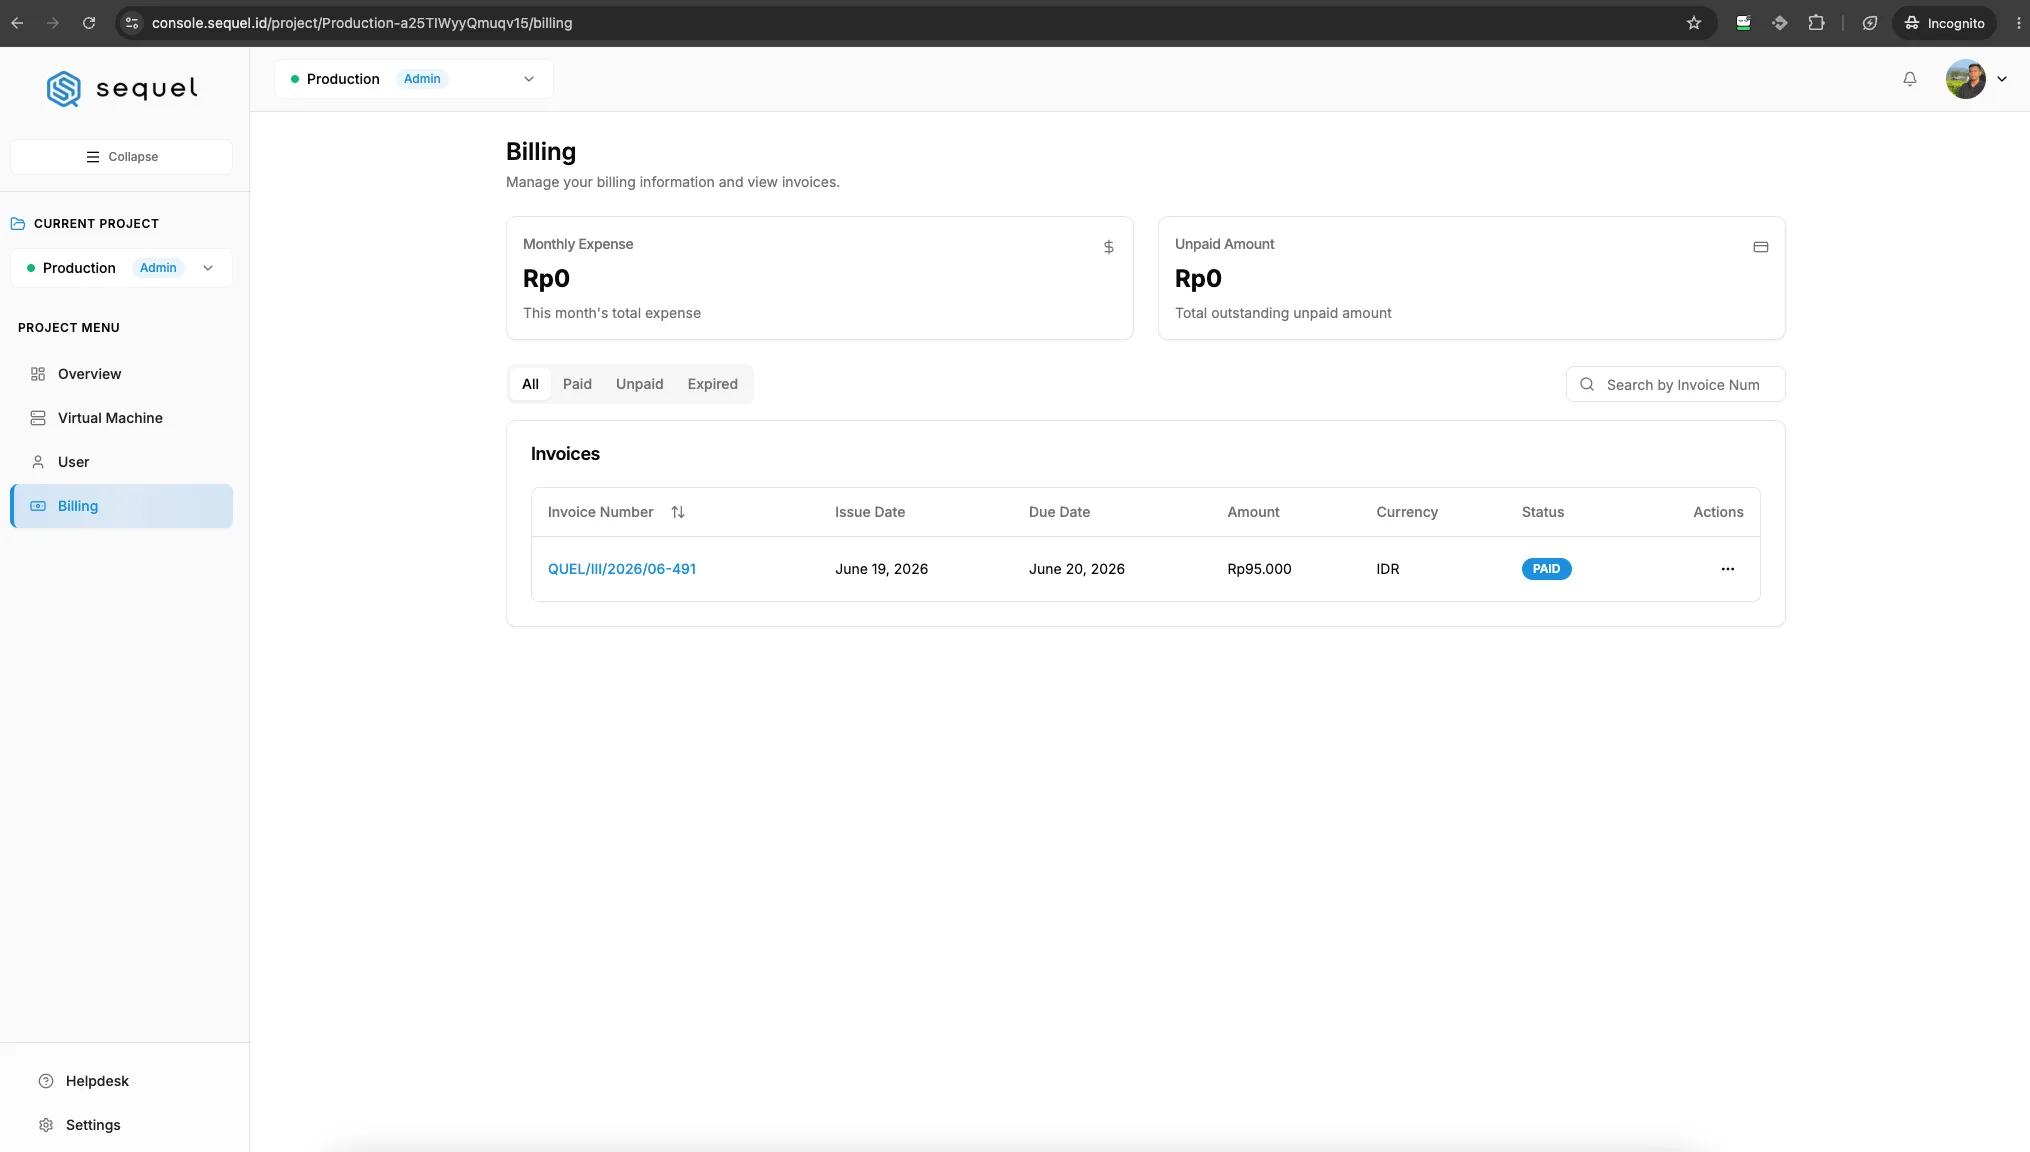The image size is (2030, 1152).
Task: Switch to the Paid tab
Action: click(x=577, y=384)
